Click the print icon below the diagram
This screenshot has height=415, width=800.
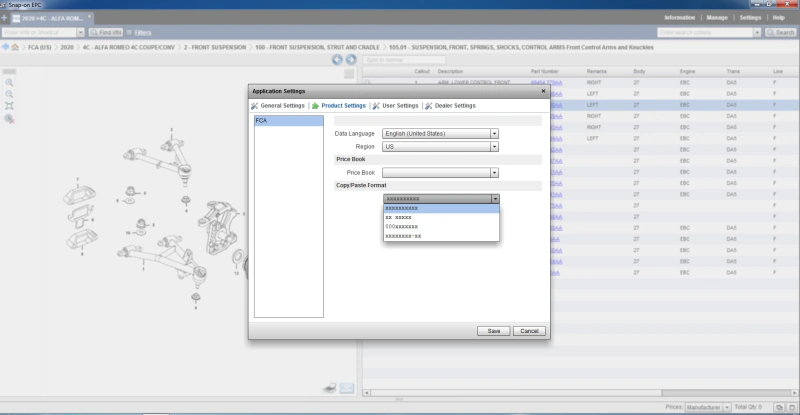click(x=329, y=387)
